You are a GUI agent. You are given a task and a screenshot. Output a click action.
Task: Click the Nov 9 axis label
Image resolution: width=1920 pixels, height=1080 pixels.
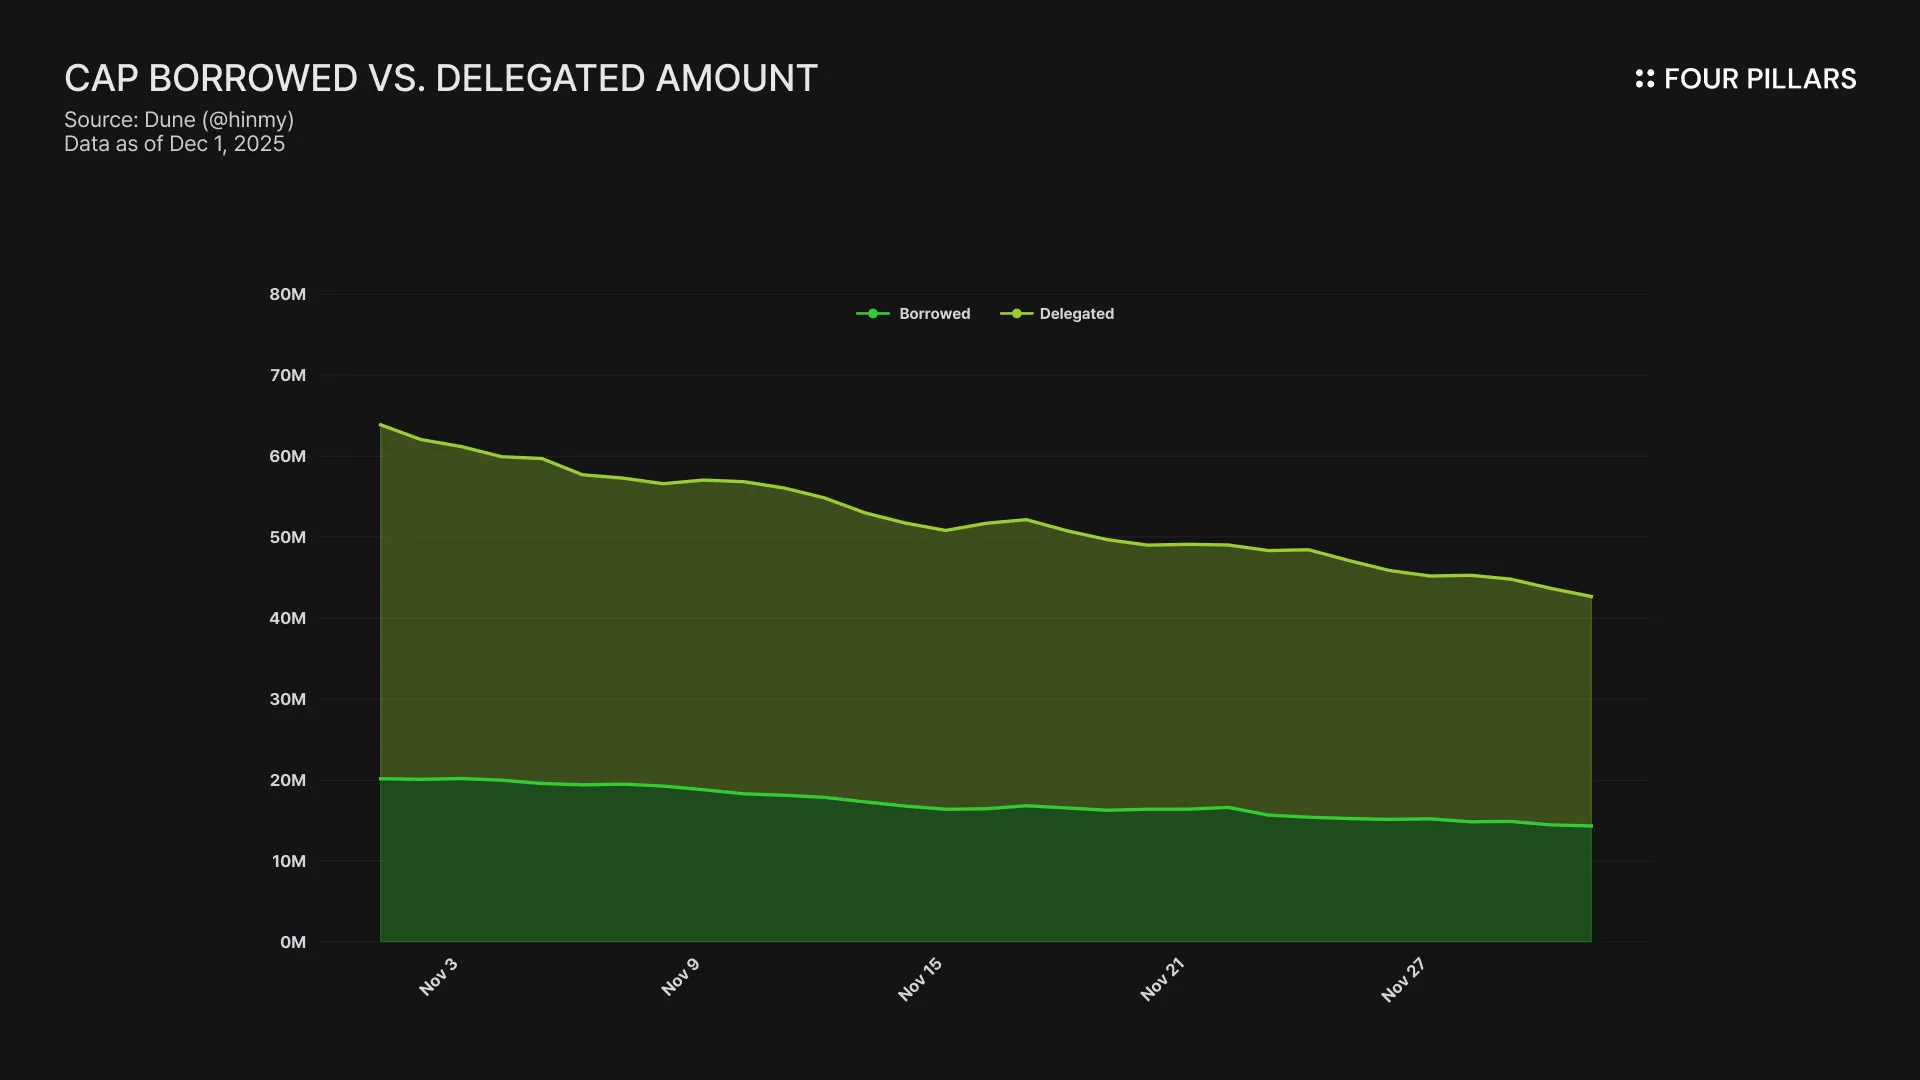tap(680, 977)
